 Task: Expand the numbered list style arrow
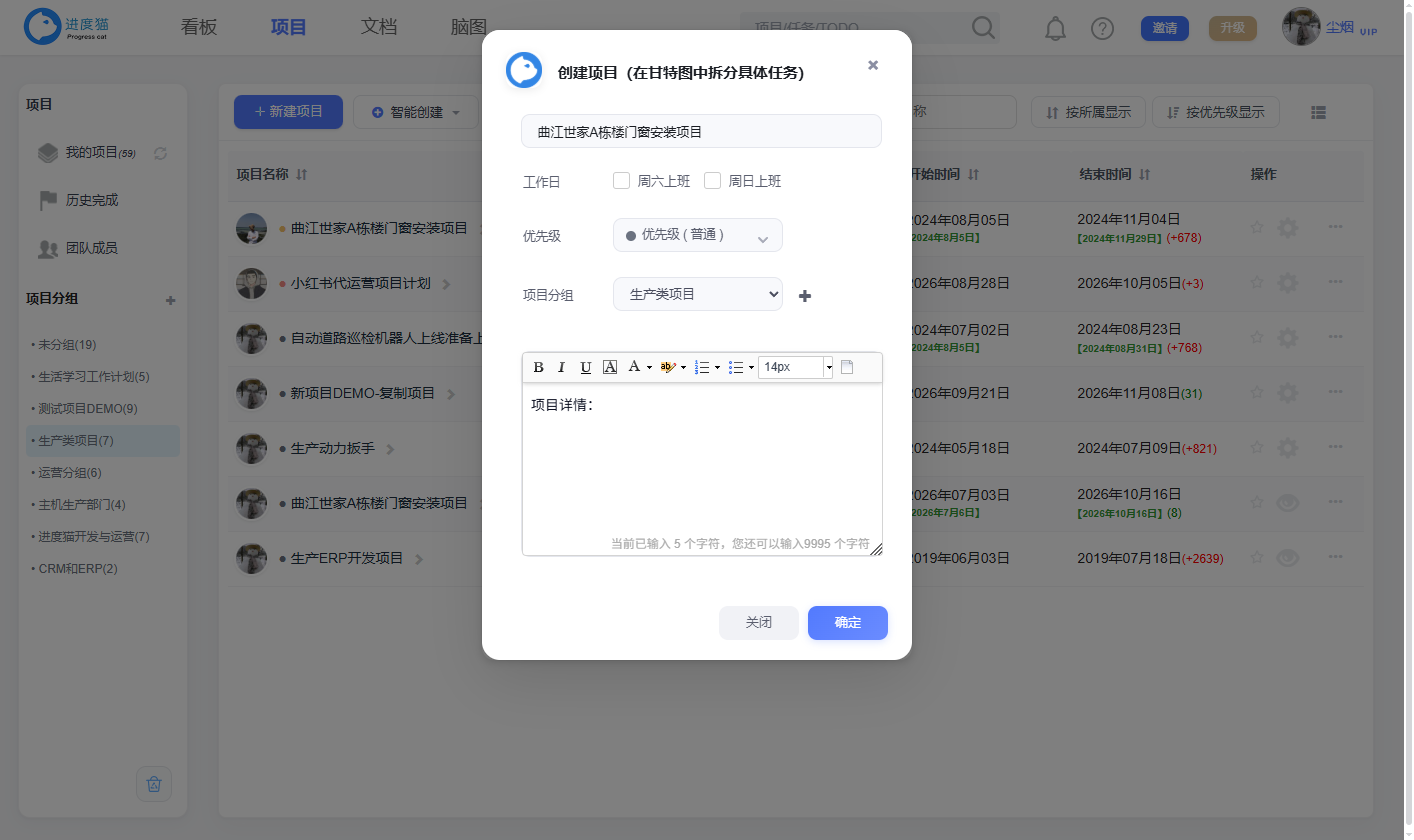(x=717, y=368)
